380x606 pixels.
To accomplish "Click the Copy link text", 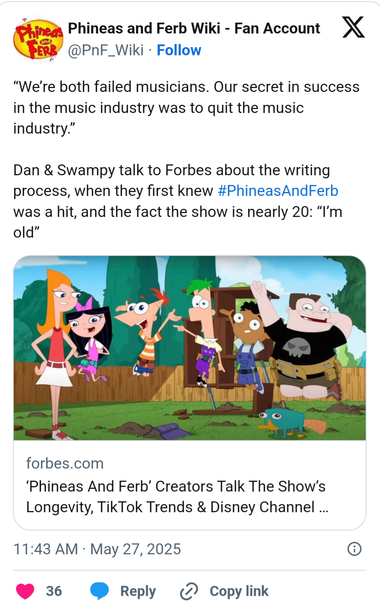I will click(x=239, y=591).
